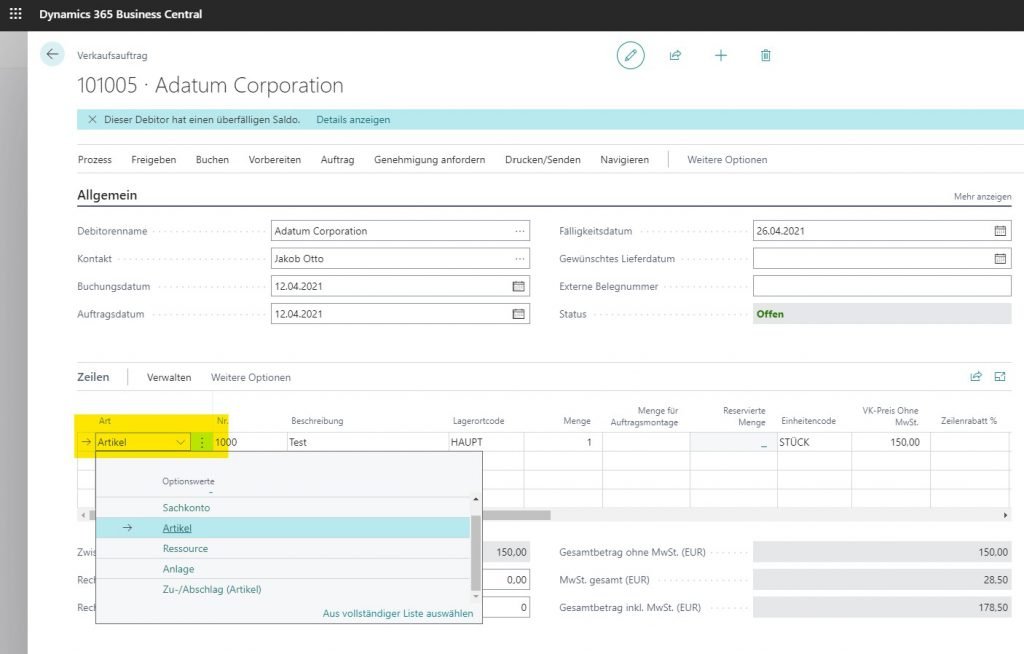Click the delete trash can icon
The width and height of the screenshot is (1024, 654).
pos(765,56)
